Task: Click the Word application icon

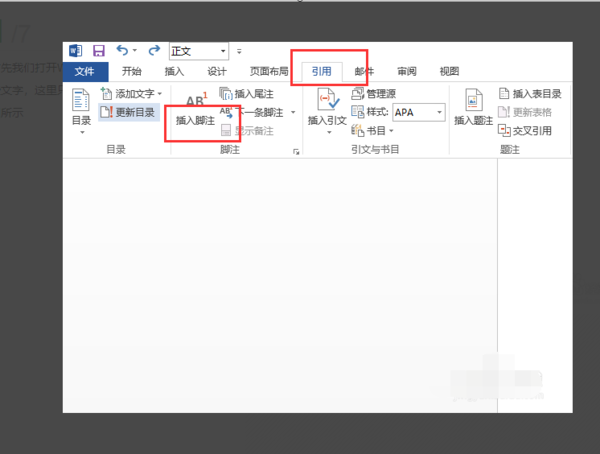Action: [75, 51]
